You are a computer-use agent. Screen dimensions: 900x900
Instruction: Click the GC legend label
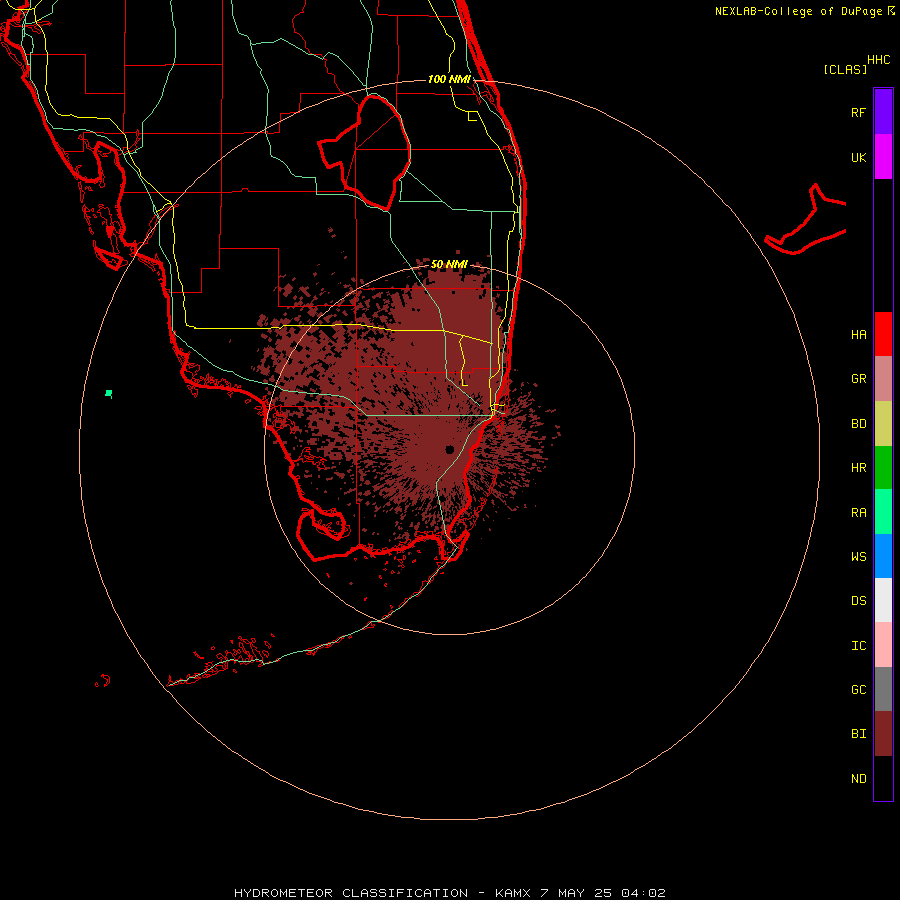858,689
